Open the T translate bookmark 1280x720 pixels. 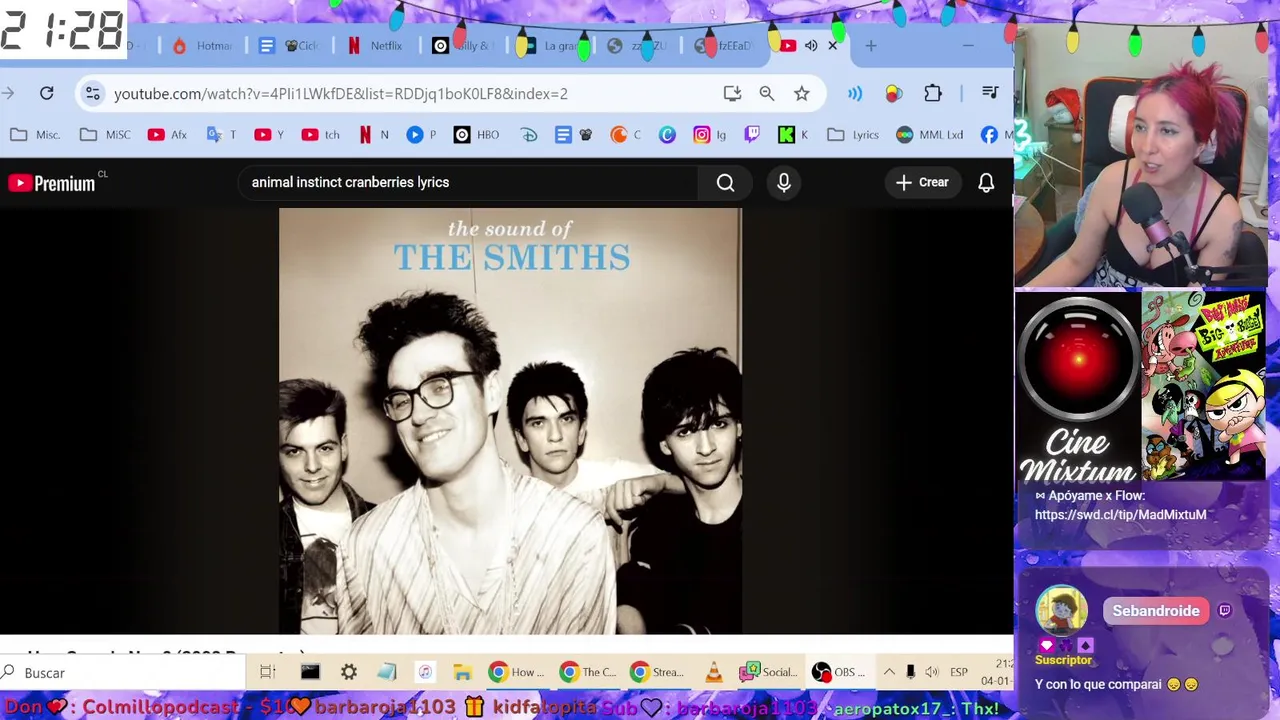point(221,135)
